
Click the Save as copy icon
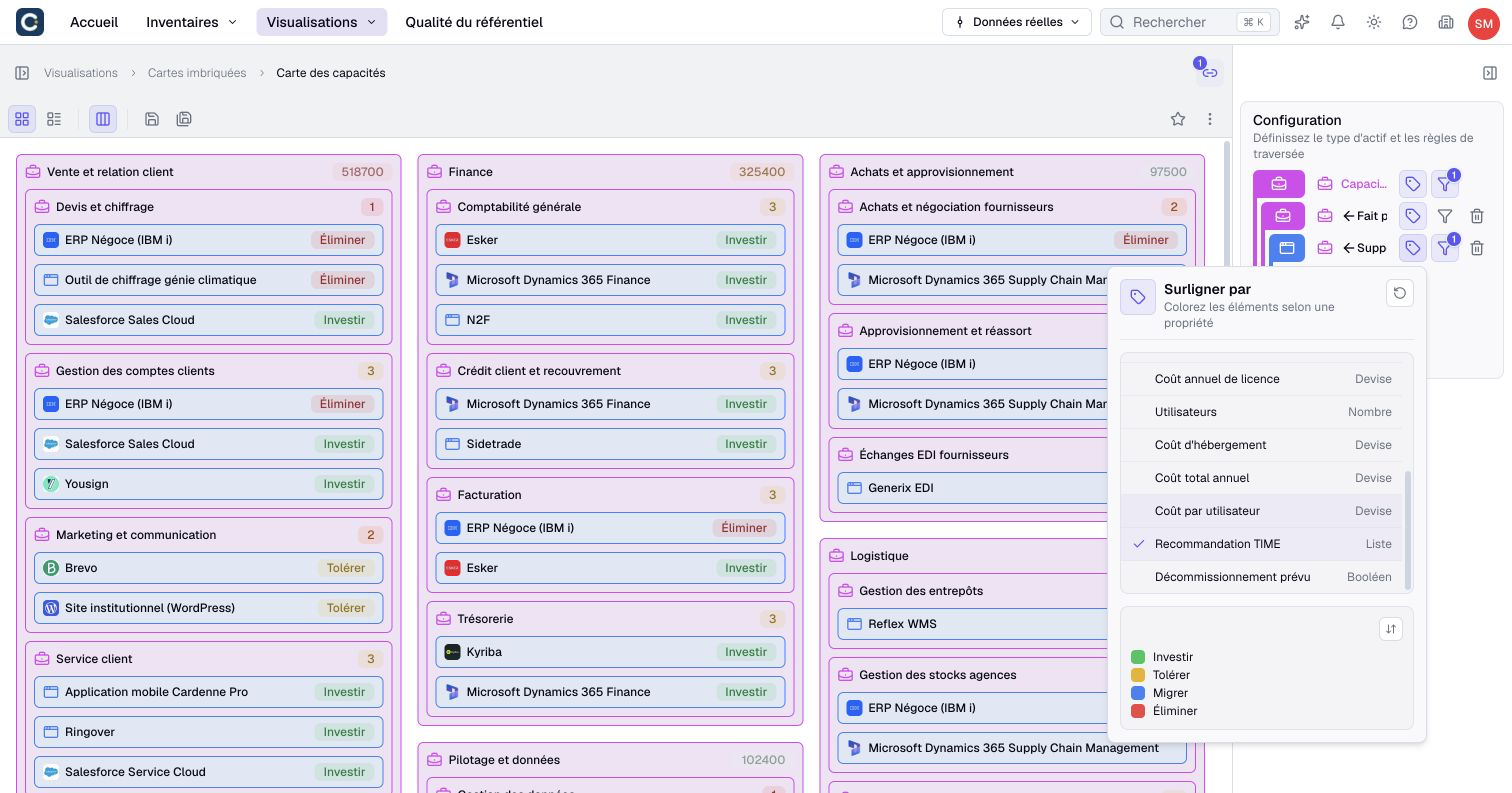pos(184,119)
